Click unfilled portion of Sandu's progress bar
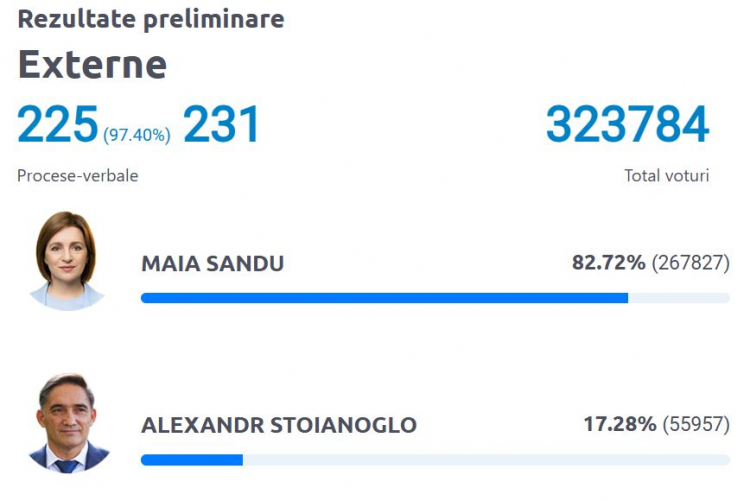The height and width of the screenshot is (501, 750). tap(679, 298)
